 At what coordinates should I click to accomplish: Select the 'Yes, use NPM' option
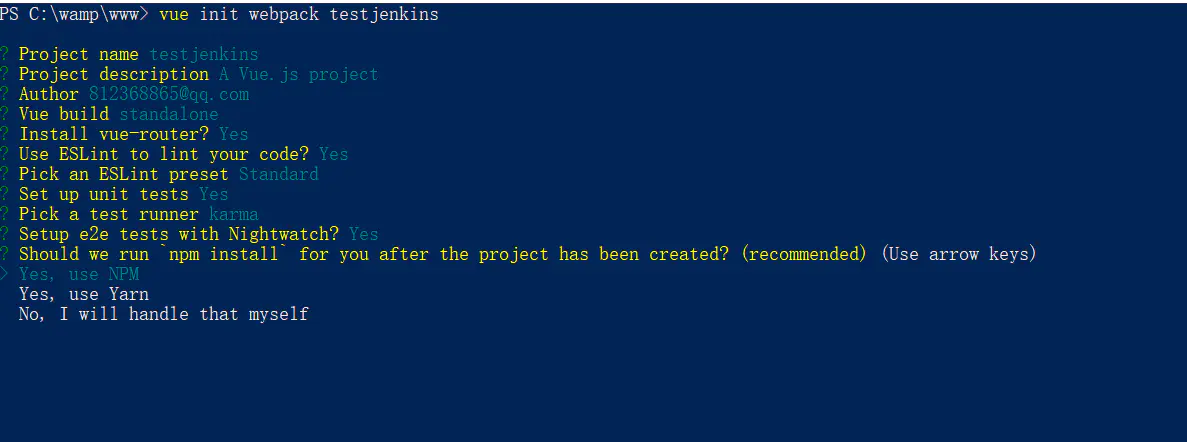79,274
